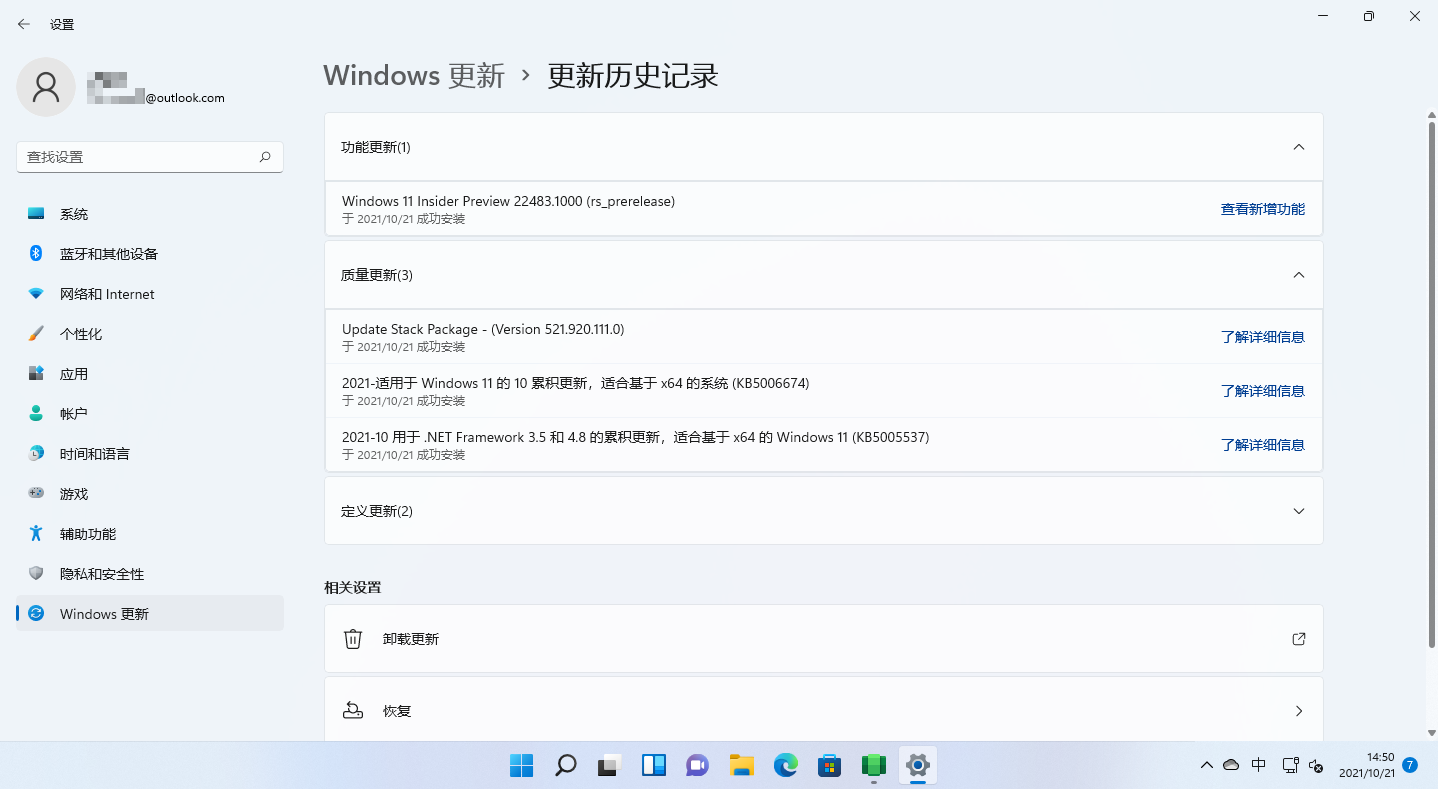Click the user profile avatar
The height and width of the screenshot is (789, 1438).
click(46, 87)
